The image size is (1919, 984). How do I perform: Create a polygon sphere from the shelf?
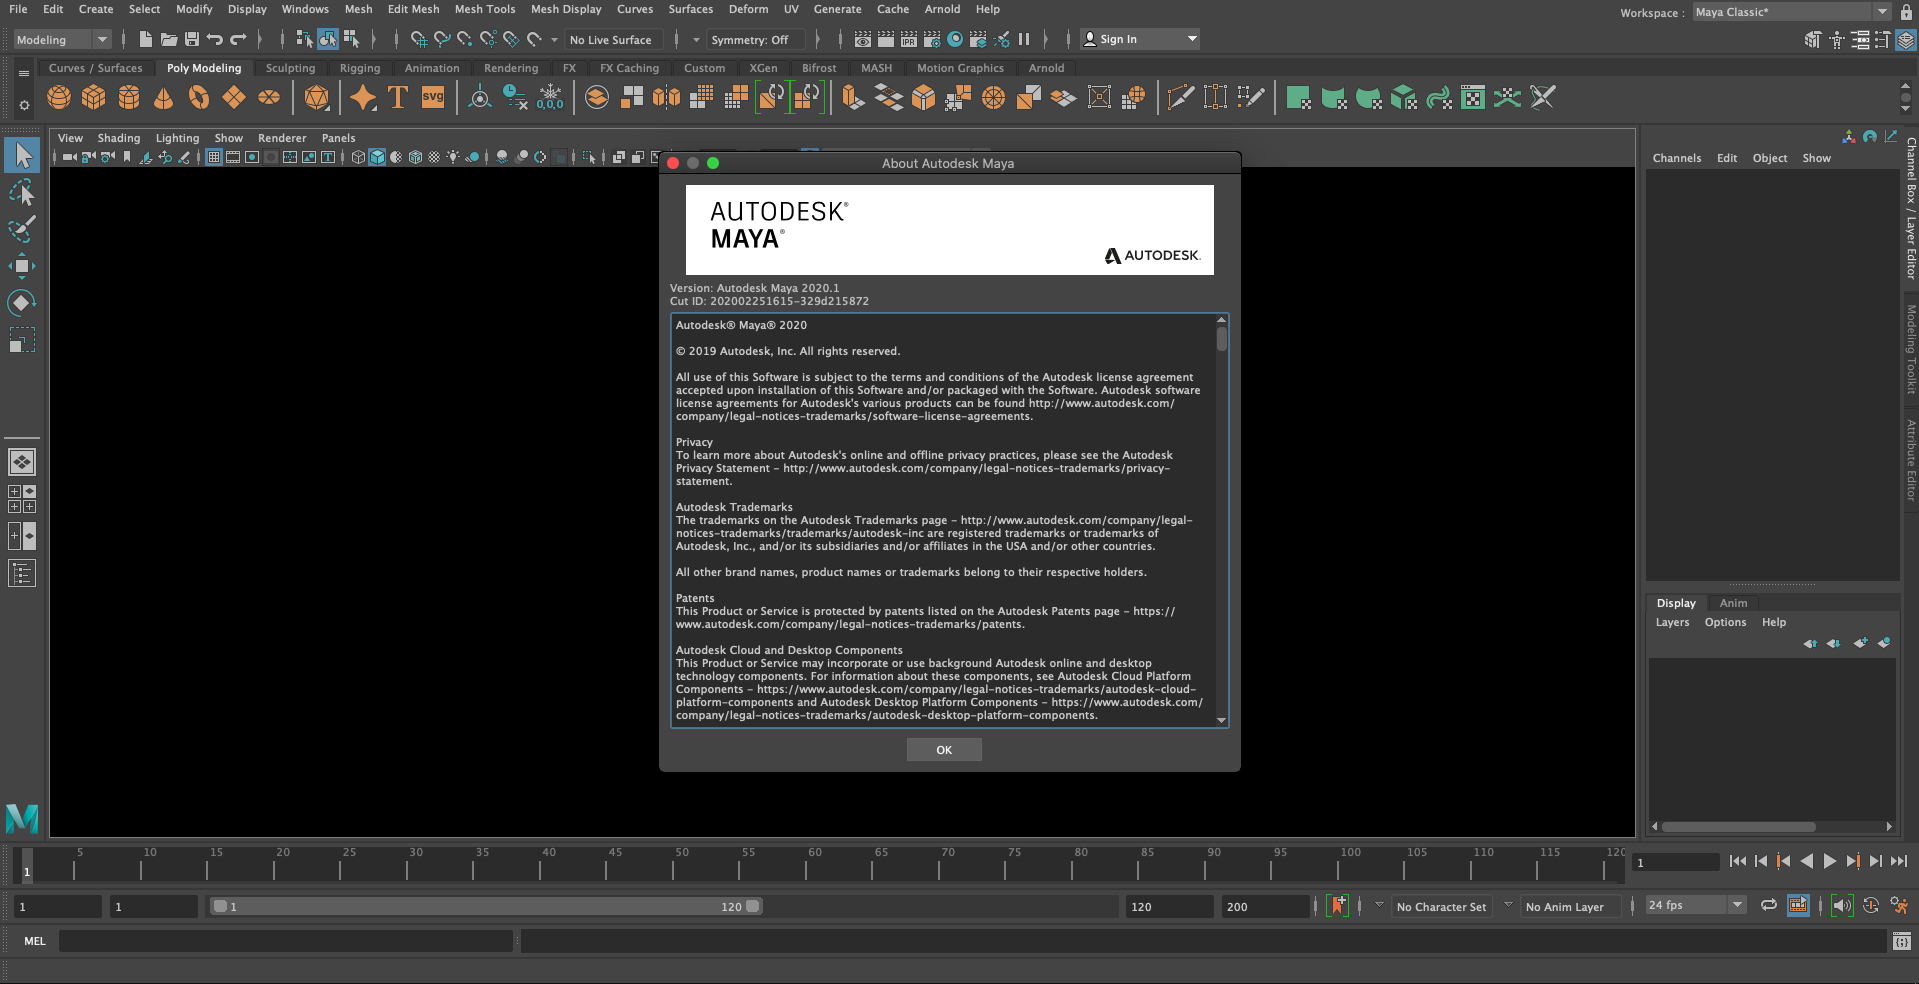(x=59, y=98)
